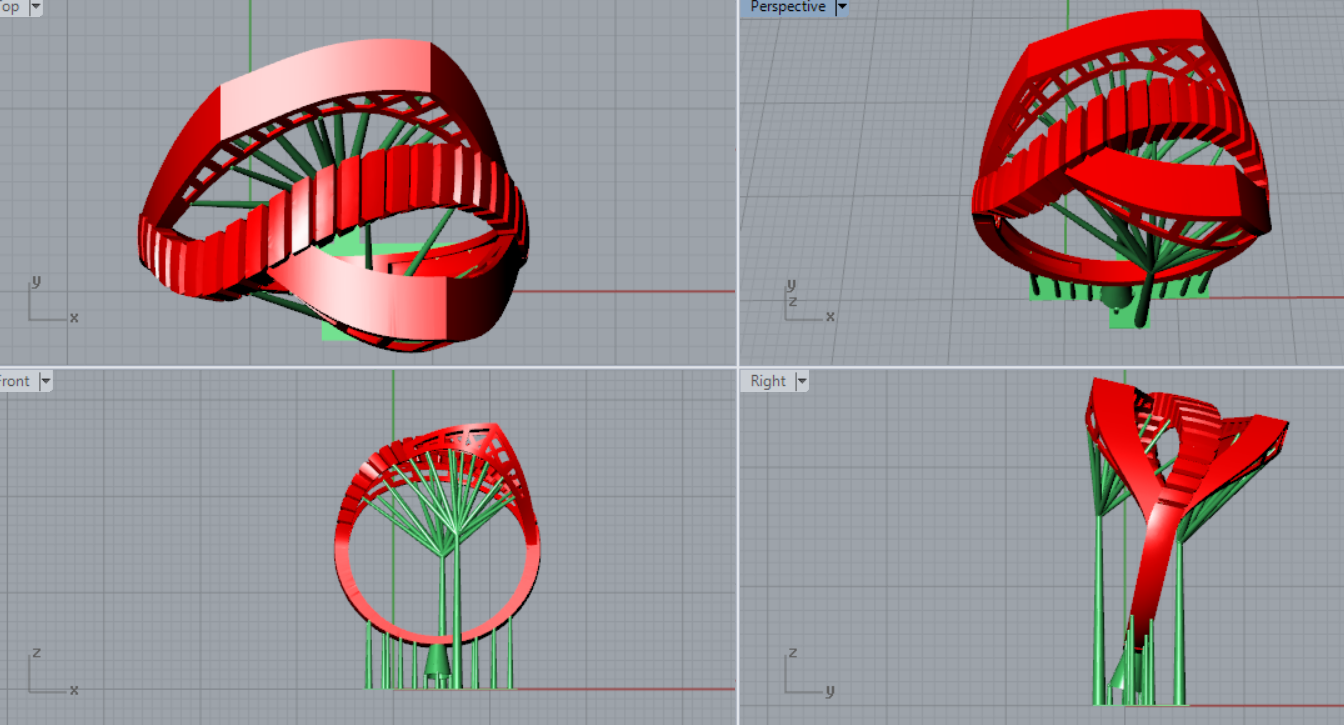Click the Front viewport title label
Screen dimensions: 1344x725
tap(15, 381)
